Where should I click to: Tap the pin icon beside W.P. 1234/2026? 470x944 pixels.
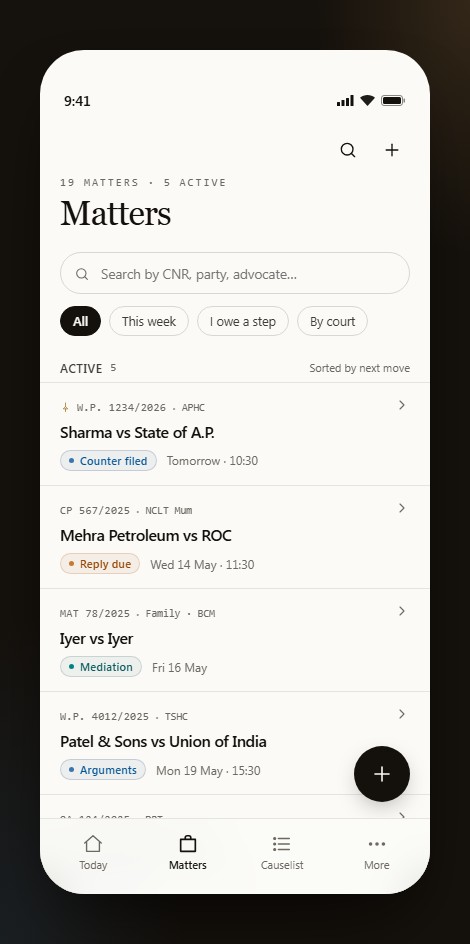click(x=66, y=408)
